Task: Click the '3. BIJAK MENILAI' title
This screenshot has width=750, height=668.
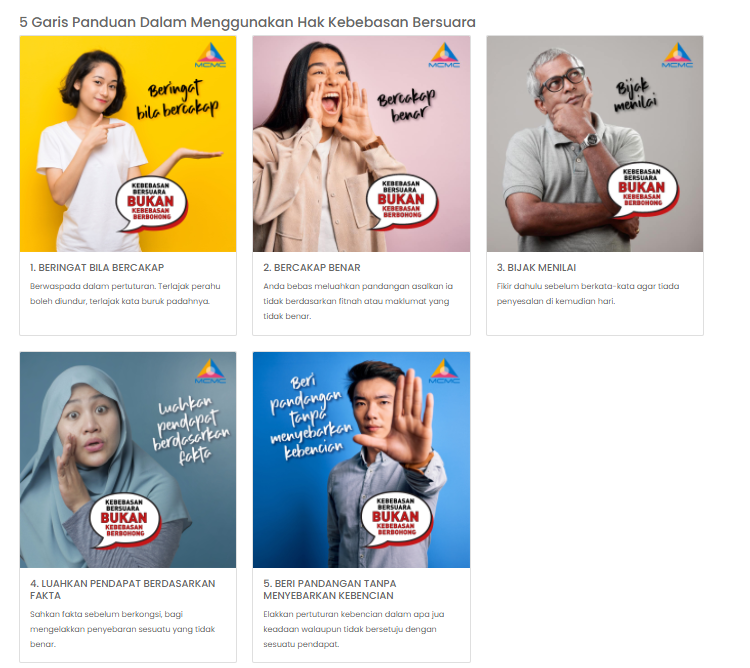Action: pyautogui.click(x=536, y=268)
